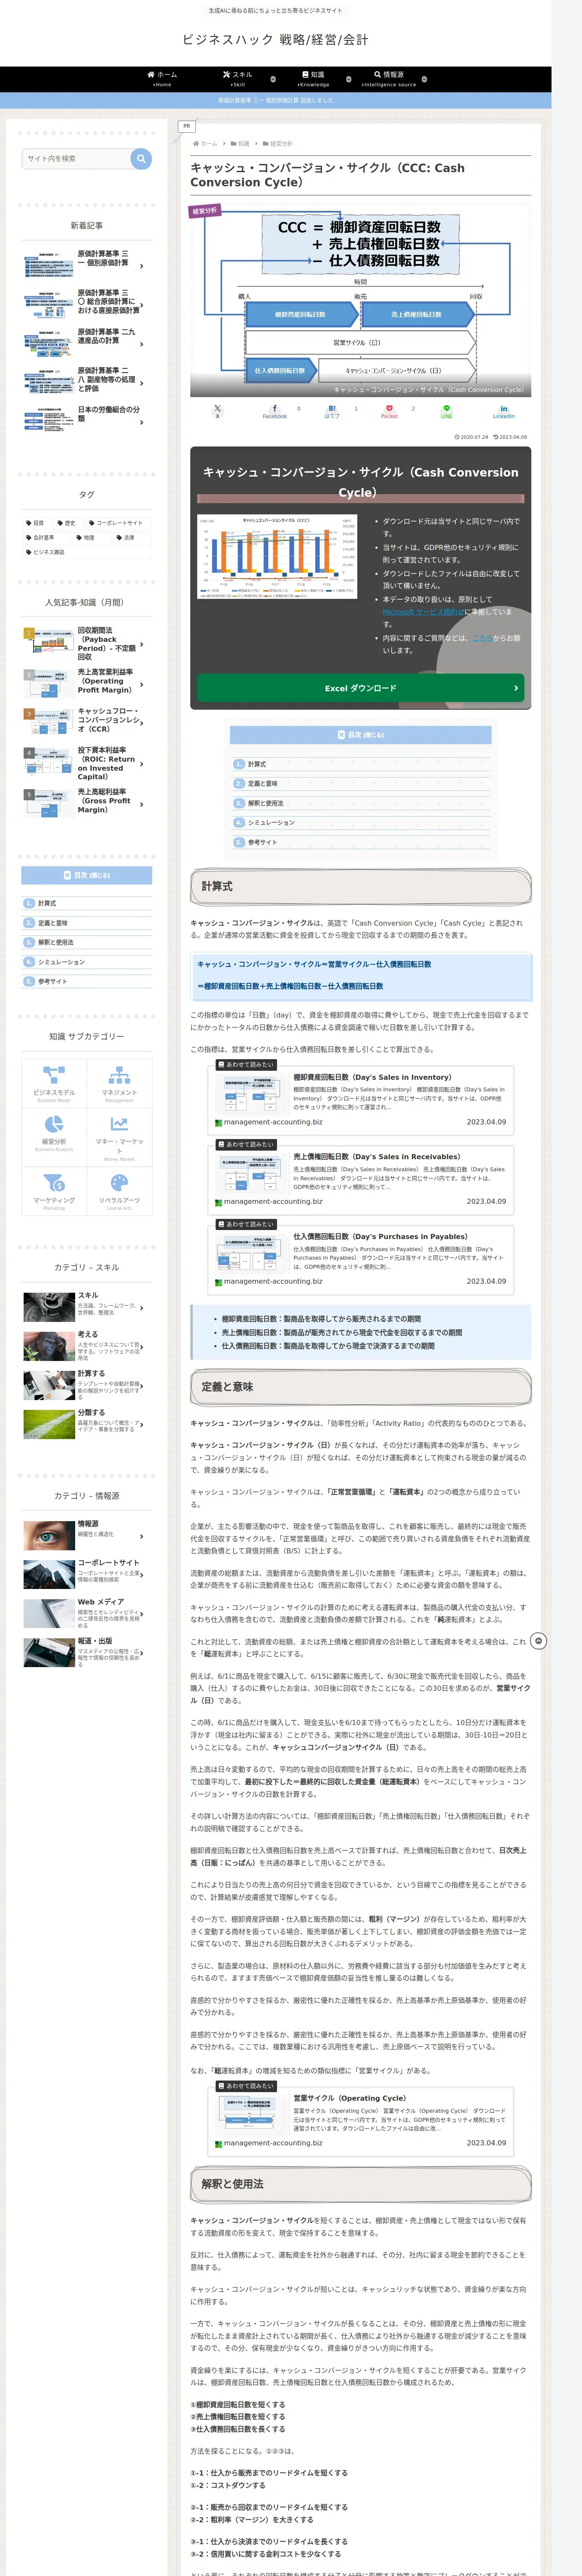
Task: Collapse the sidebar 目次 table of contents
Action: [x=87, y=875]
